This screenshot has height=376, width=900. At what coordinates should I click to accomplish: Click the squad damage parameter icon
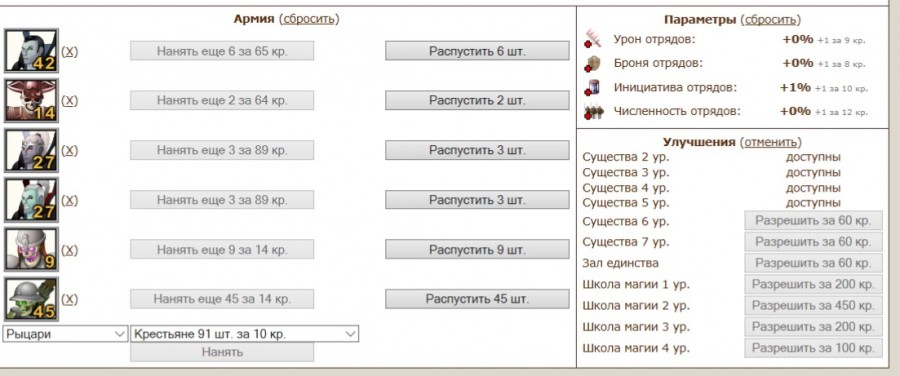593,39
